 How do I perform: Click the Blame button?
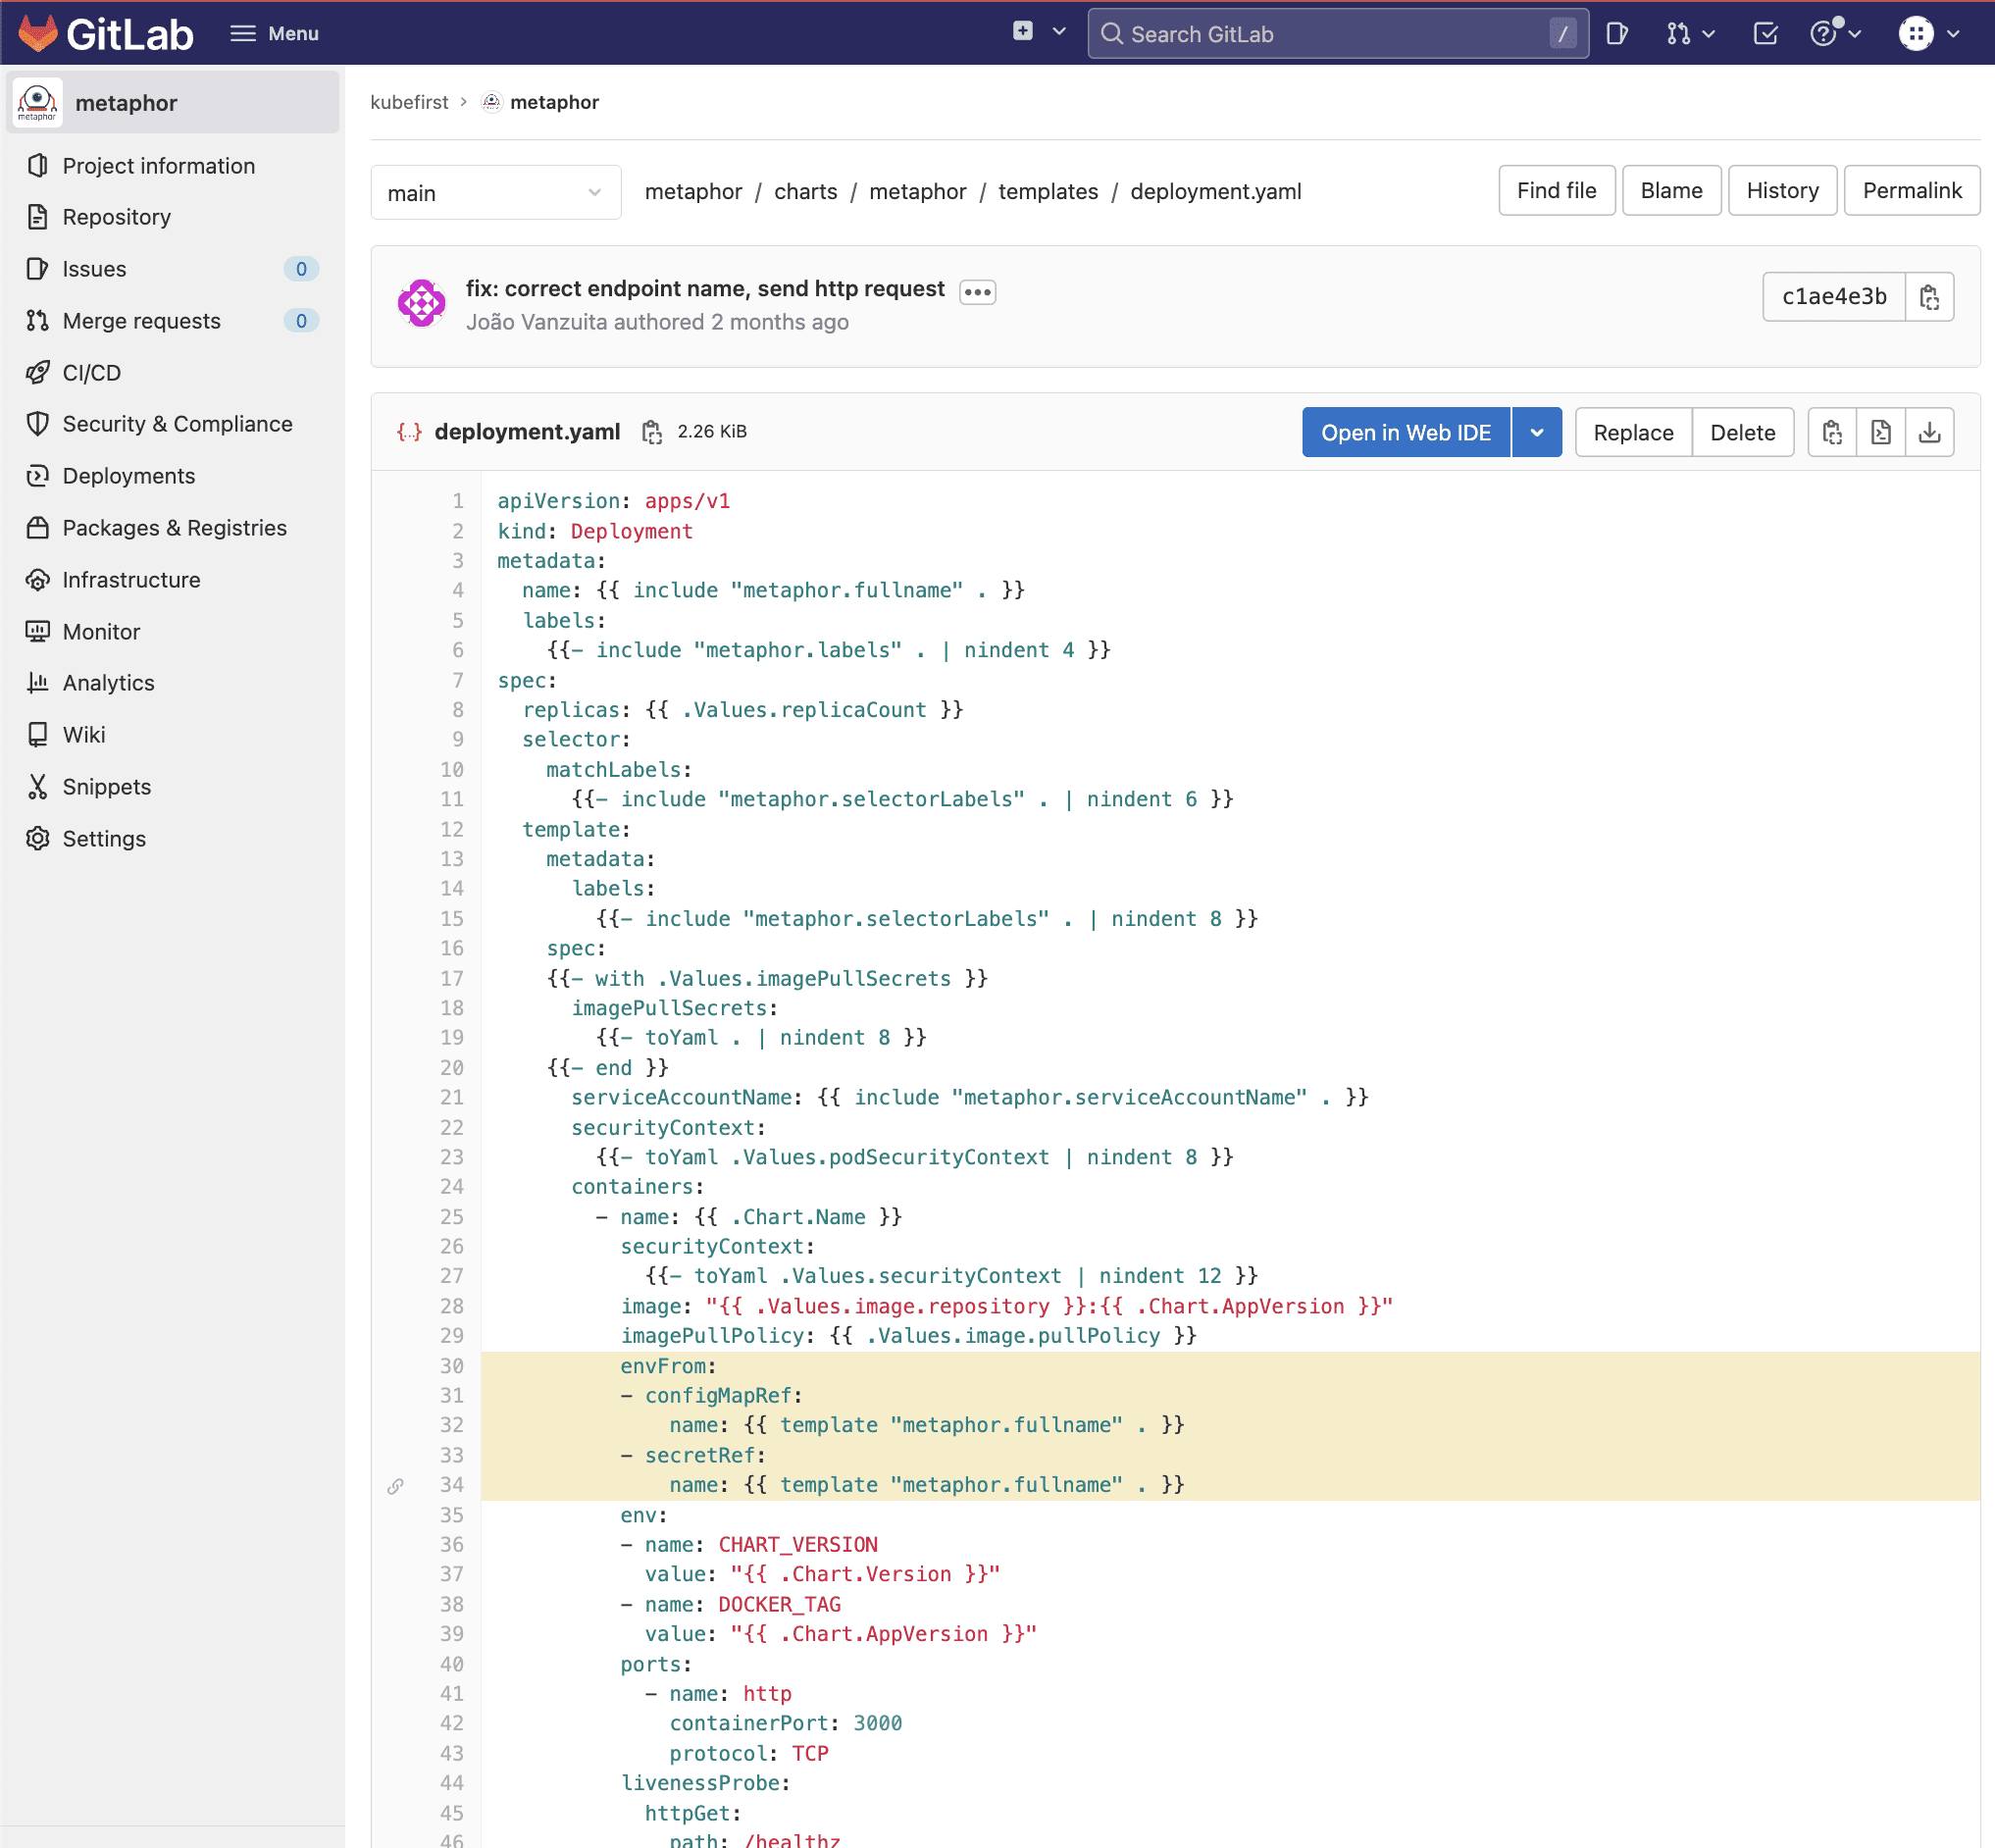click(1671, 191)
